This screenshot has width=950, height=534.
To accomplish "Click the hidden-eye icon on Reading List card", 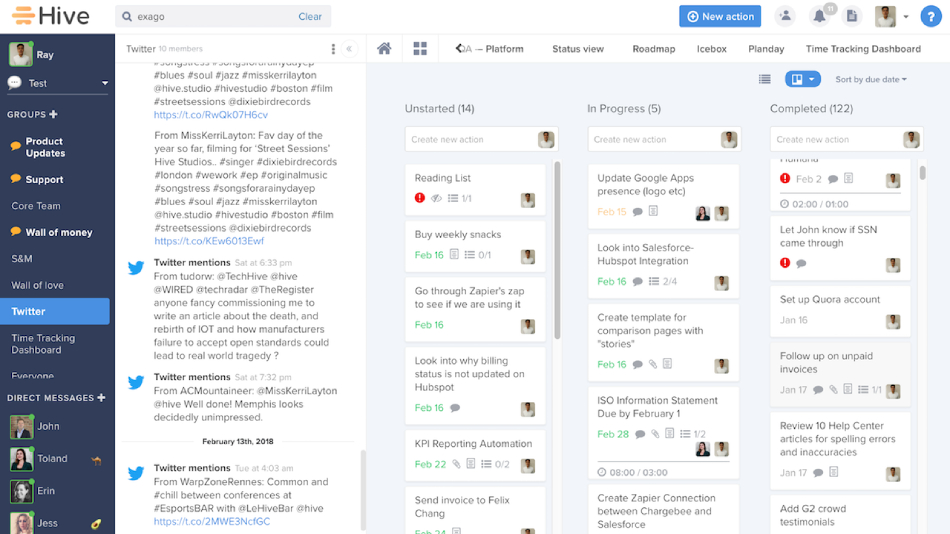I will (x=436, y=198).
